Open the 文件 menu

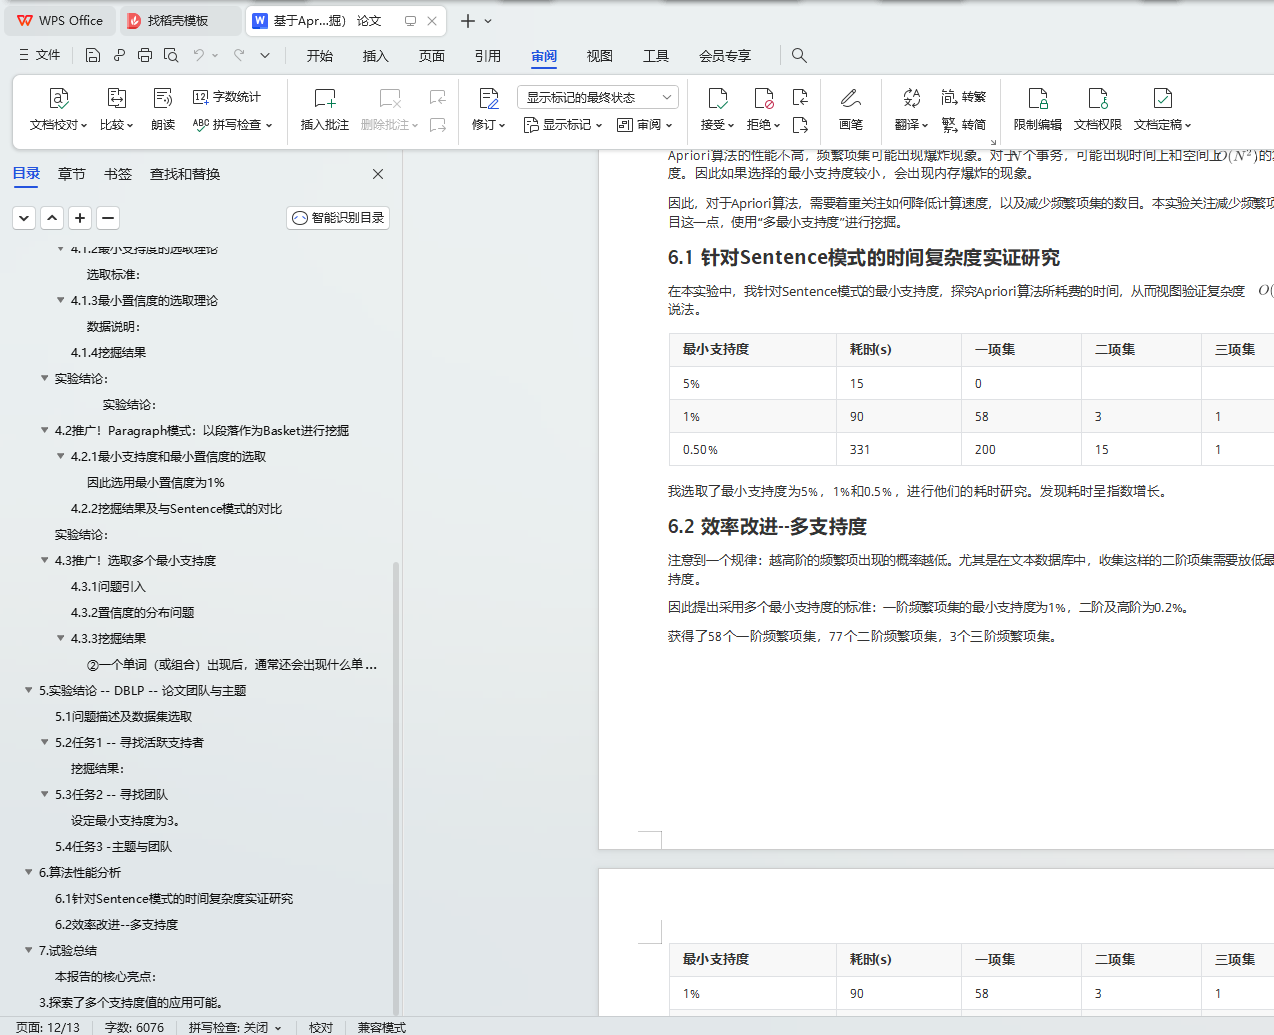pyautogui.click(x=39, y=55)
